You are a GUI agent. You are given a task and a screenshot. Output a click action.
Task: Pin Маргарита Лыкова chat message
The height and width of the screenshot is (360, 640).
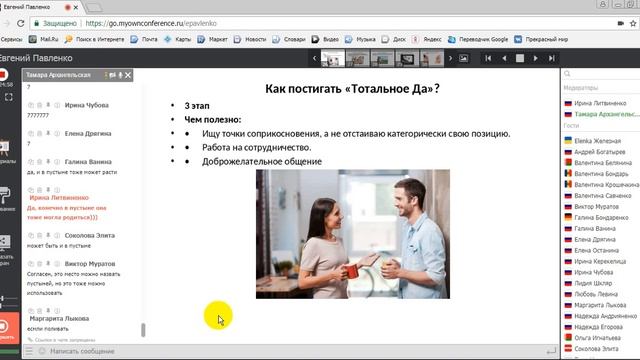coord(48,311)
